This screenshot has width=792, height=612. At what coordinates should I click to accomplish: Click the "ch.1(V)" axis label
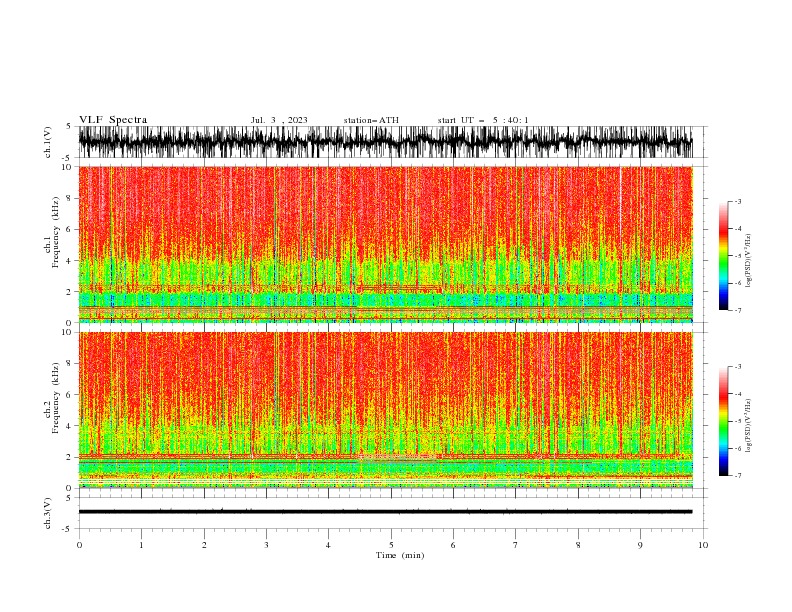(48, 142)
